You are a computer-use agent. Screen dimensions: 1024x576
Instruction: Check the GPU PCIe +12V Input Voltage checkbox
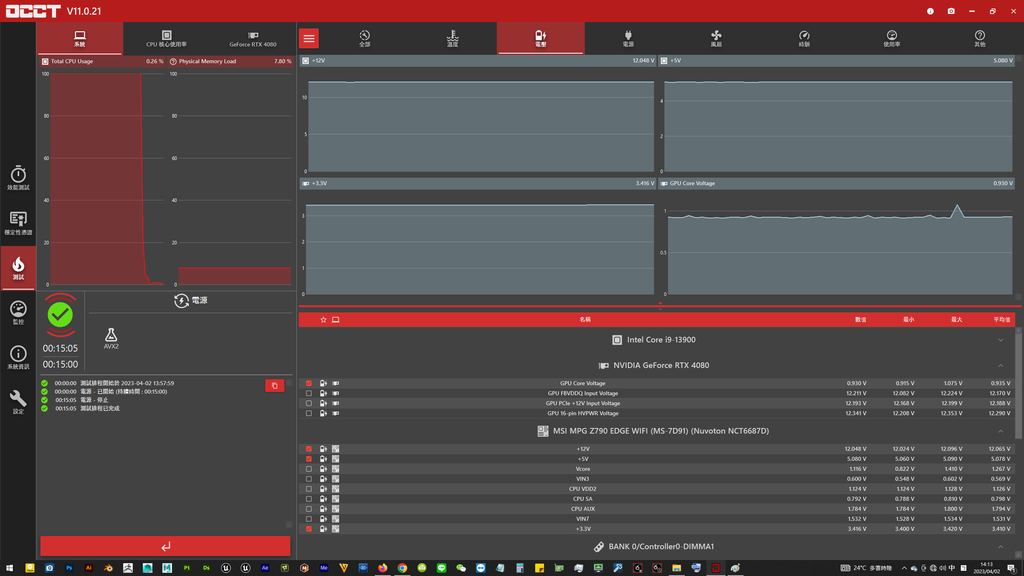[x=309, y=403]
